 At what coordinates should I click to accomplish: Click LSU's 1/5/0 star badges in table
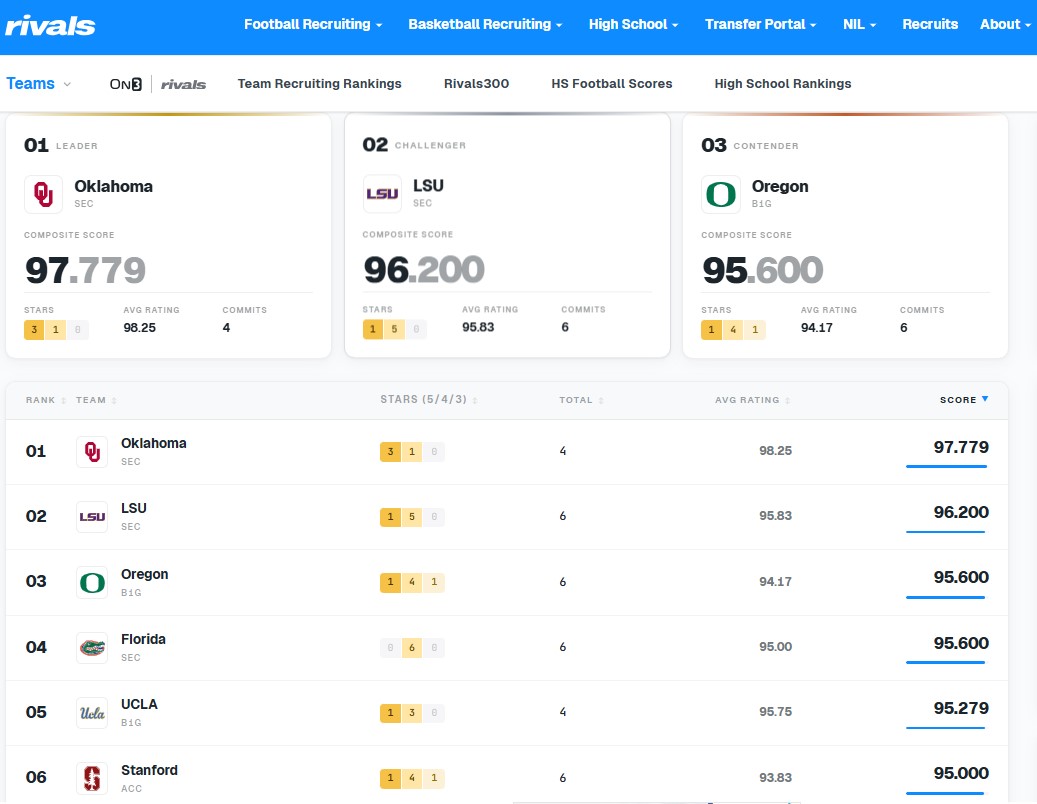tap(412, 516)
